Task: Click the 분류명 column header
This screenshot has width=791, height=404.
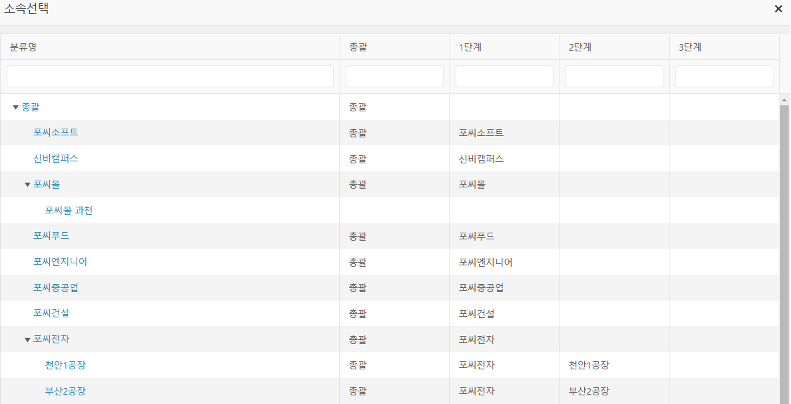Action: [170, 47]
